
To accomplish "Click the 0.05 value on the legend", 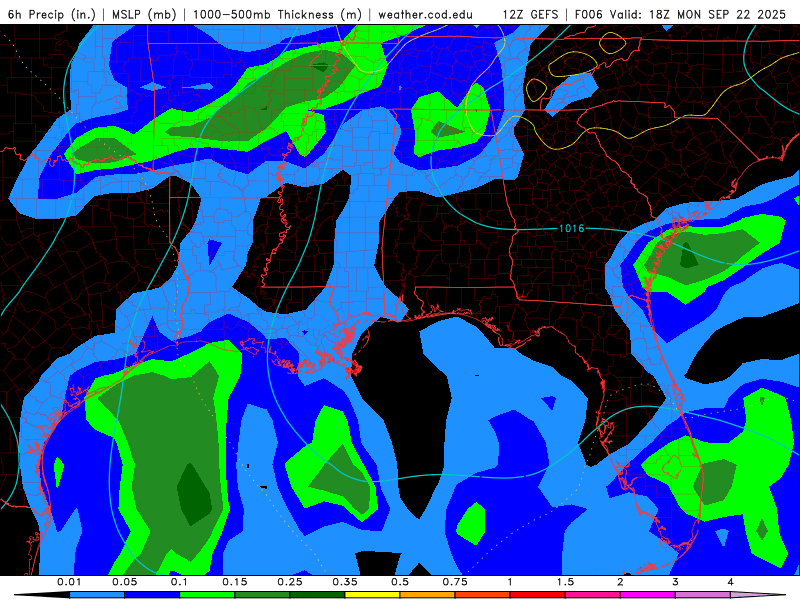I will [124, 582].
